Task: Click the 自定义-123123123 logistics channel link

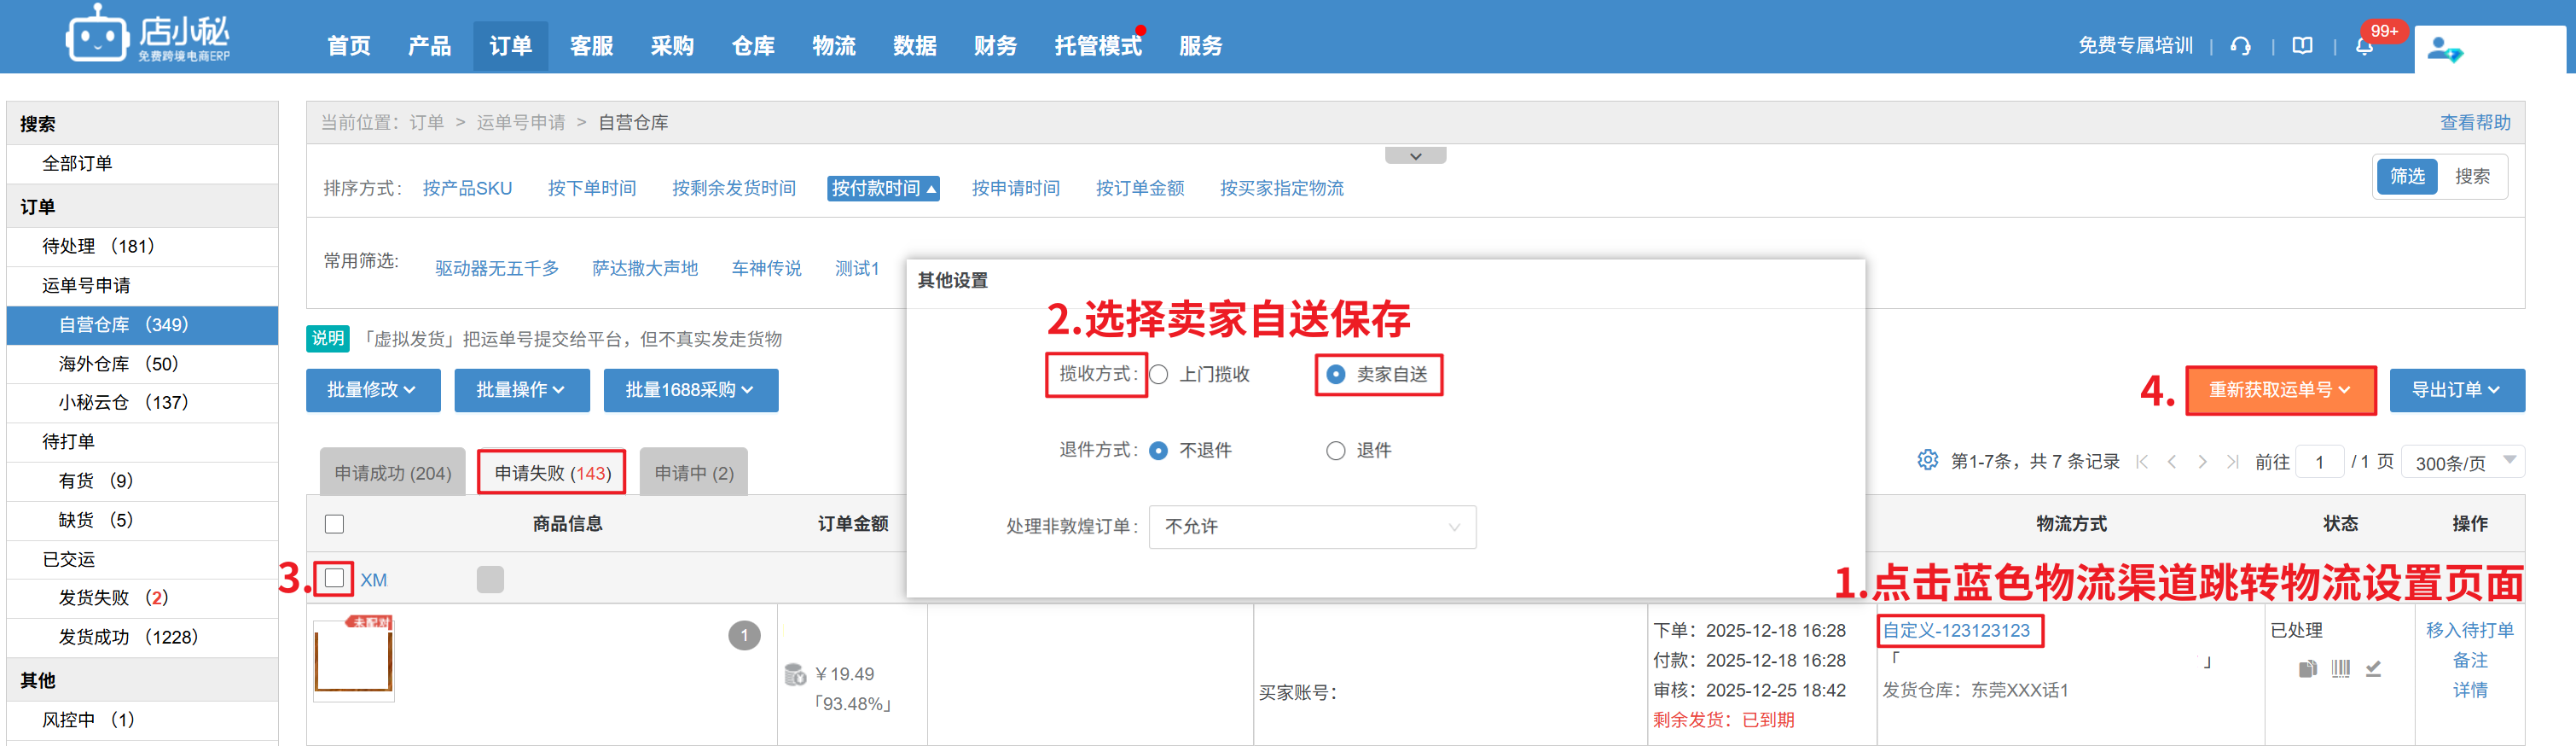Action: point(1956,630)
